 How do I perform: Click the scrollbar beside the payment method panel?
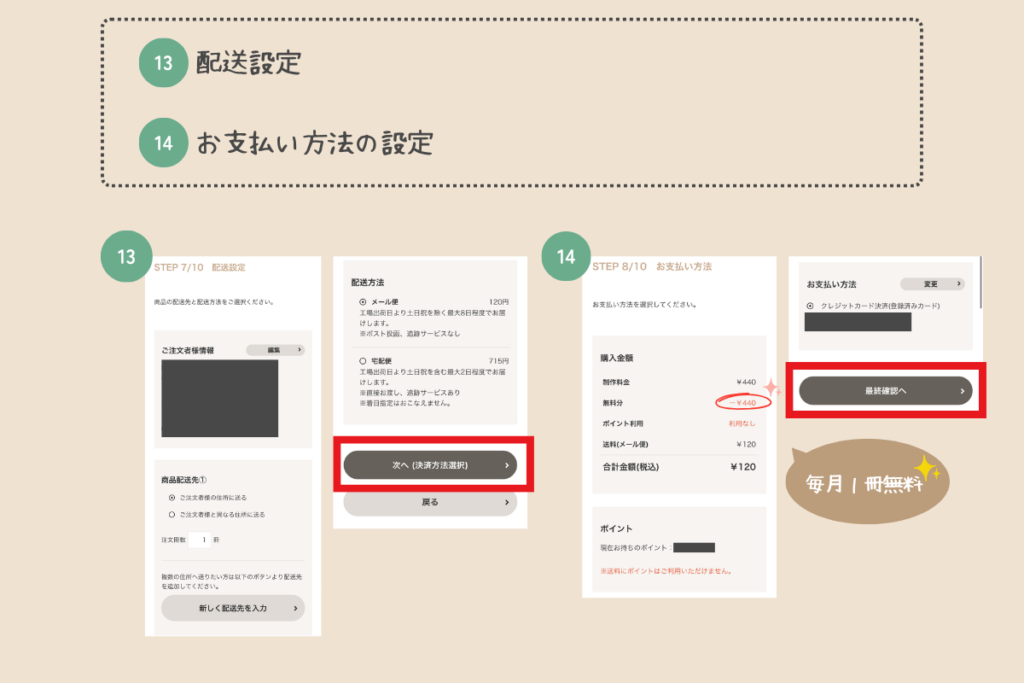(x=981, y=285)
